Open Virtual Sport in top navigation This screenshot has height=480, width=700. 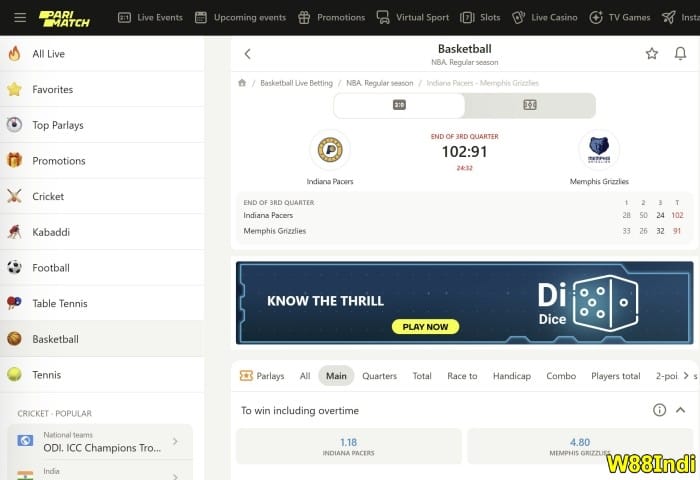[x=413, y=17]
